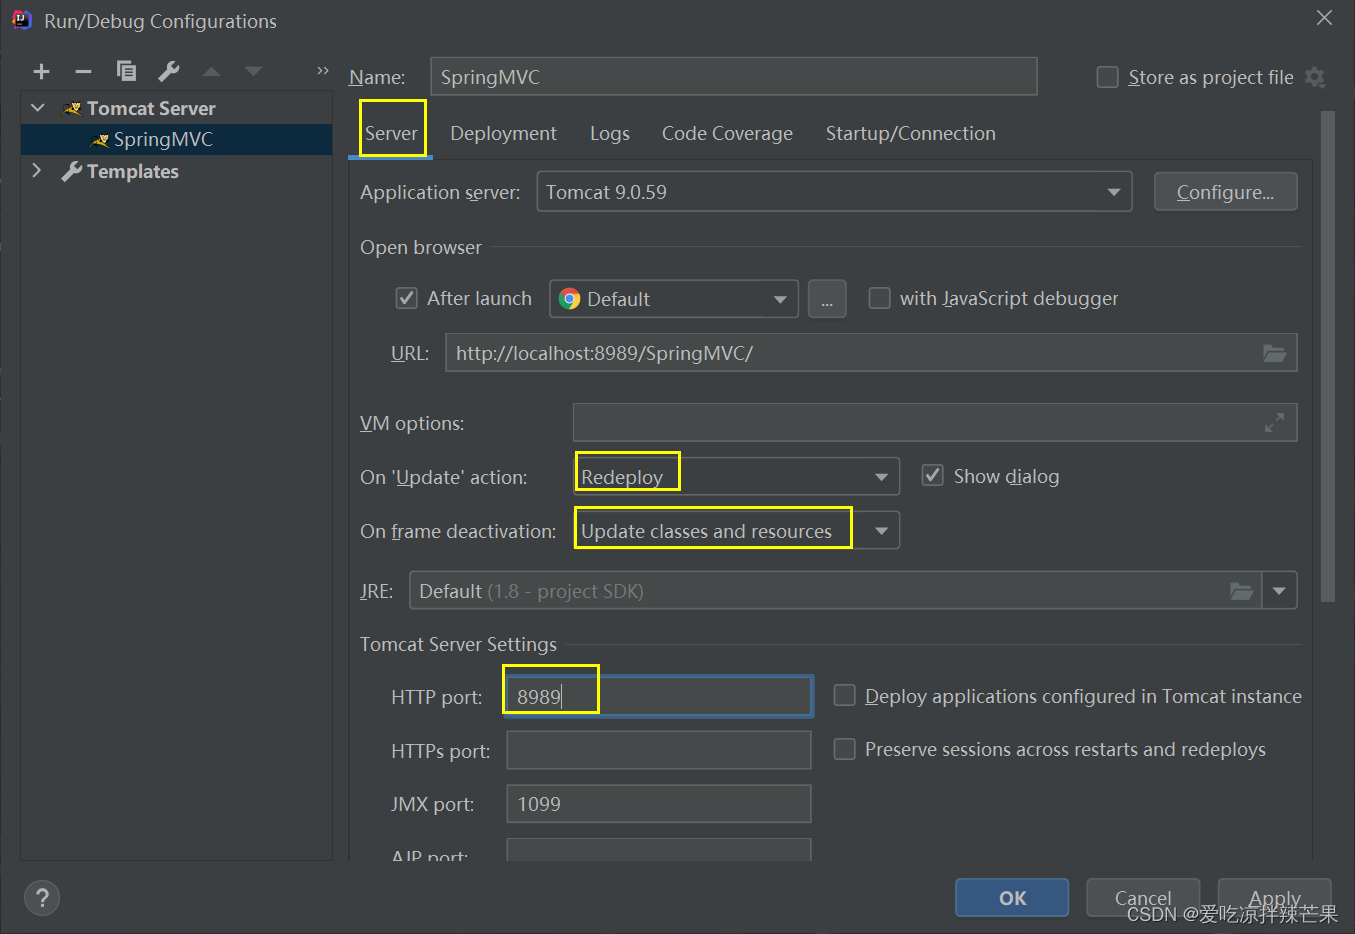Open the Default browser dropdown
1355x934 pixels.
(x=674, y=299)
